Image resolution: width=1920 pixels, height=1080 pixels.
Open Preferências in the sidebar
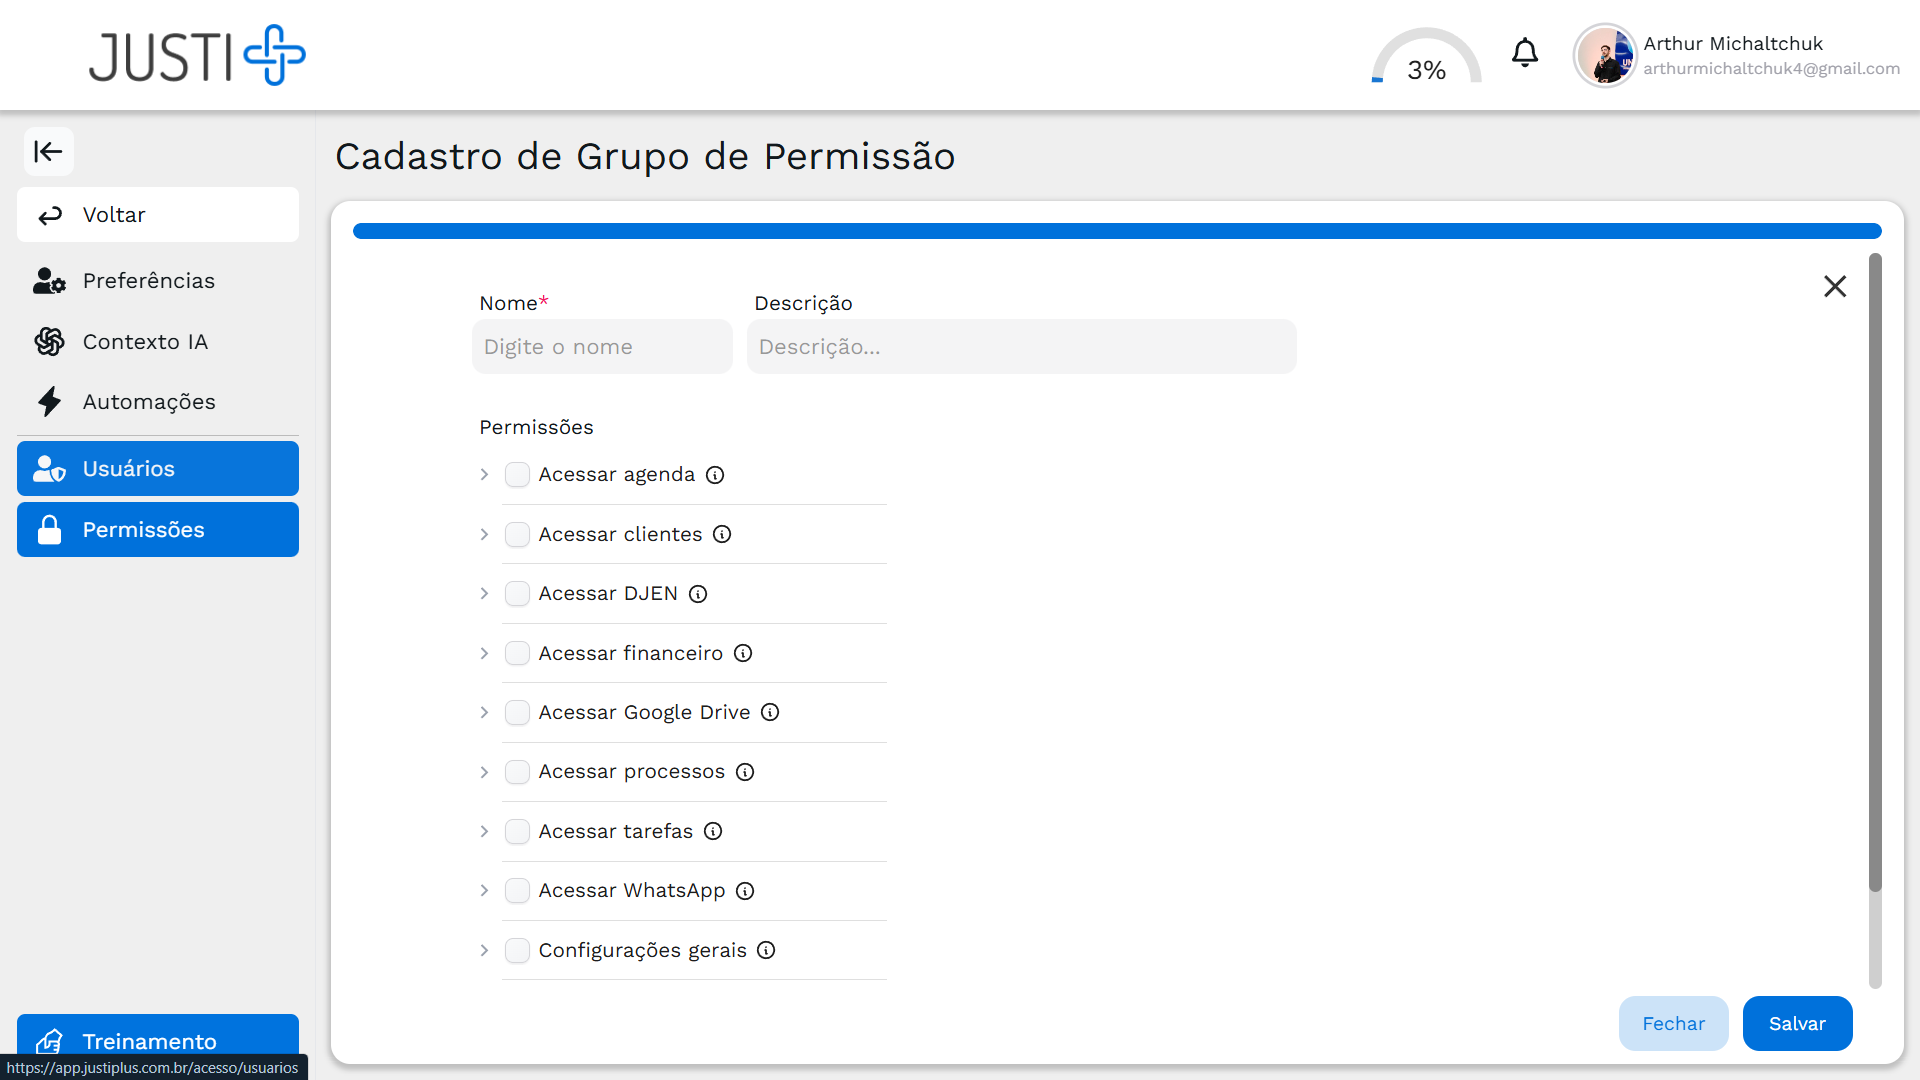pos(149,281)
